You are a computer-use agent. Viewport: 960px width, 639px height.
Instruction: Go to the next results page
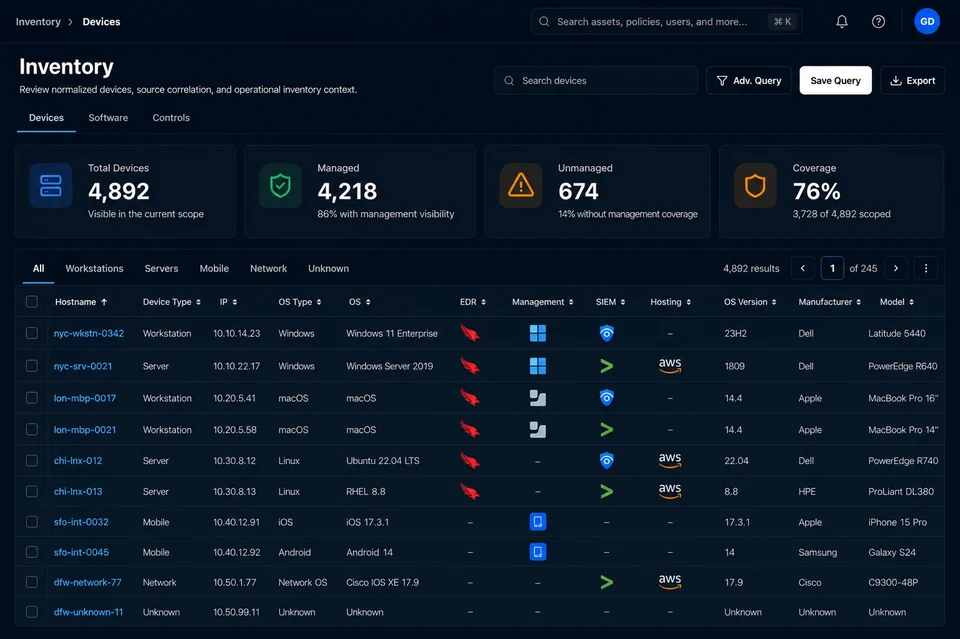[896, 268]
